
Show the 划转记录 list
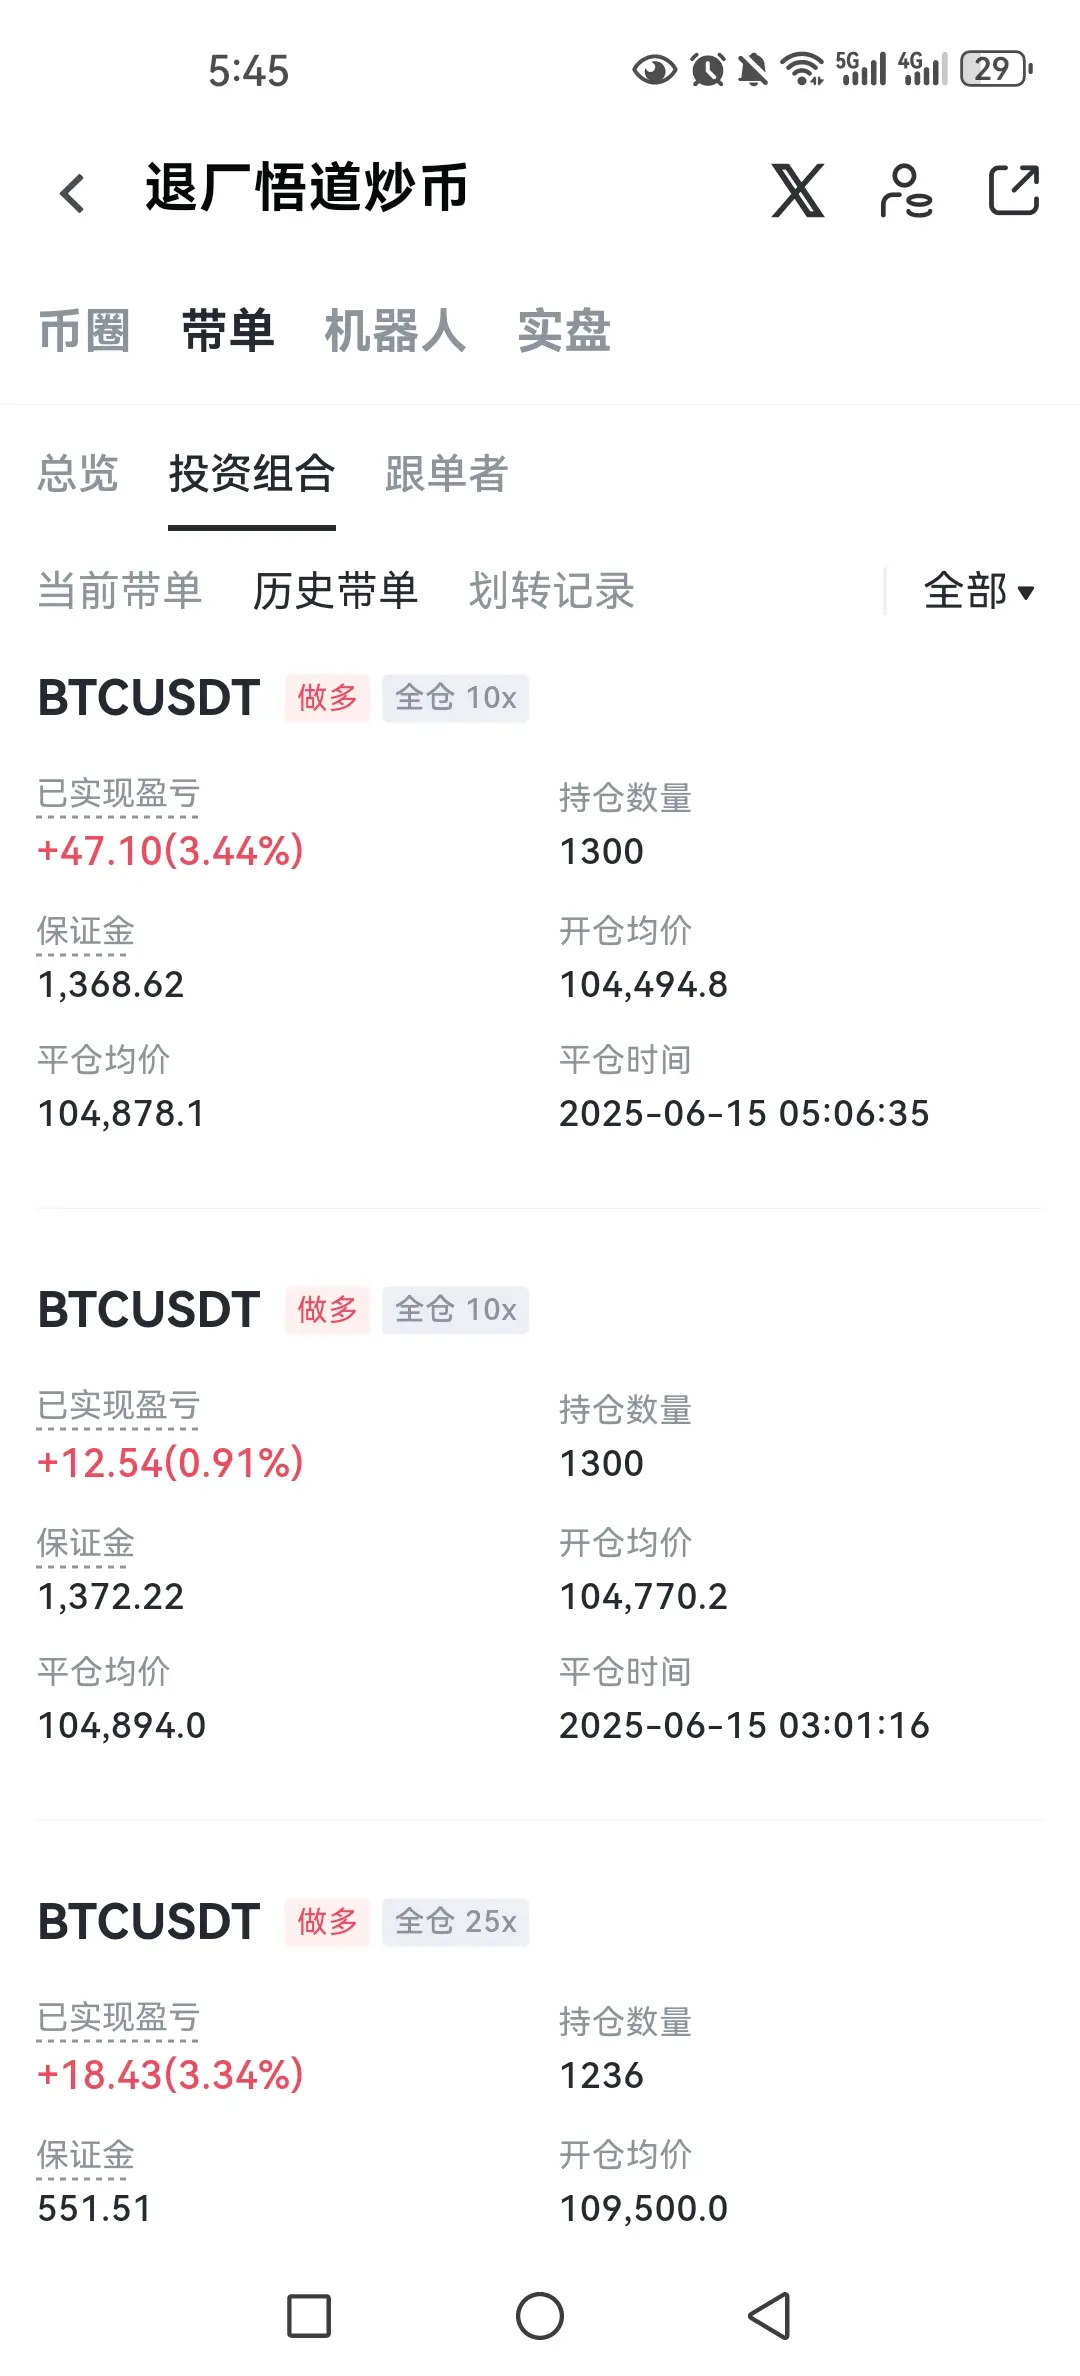click(x=552, y=591)
